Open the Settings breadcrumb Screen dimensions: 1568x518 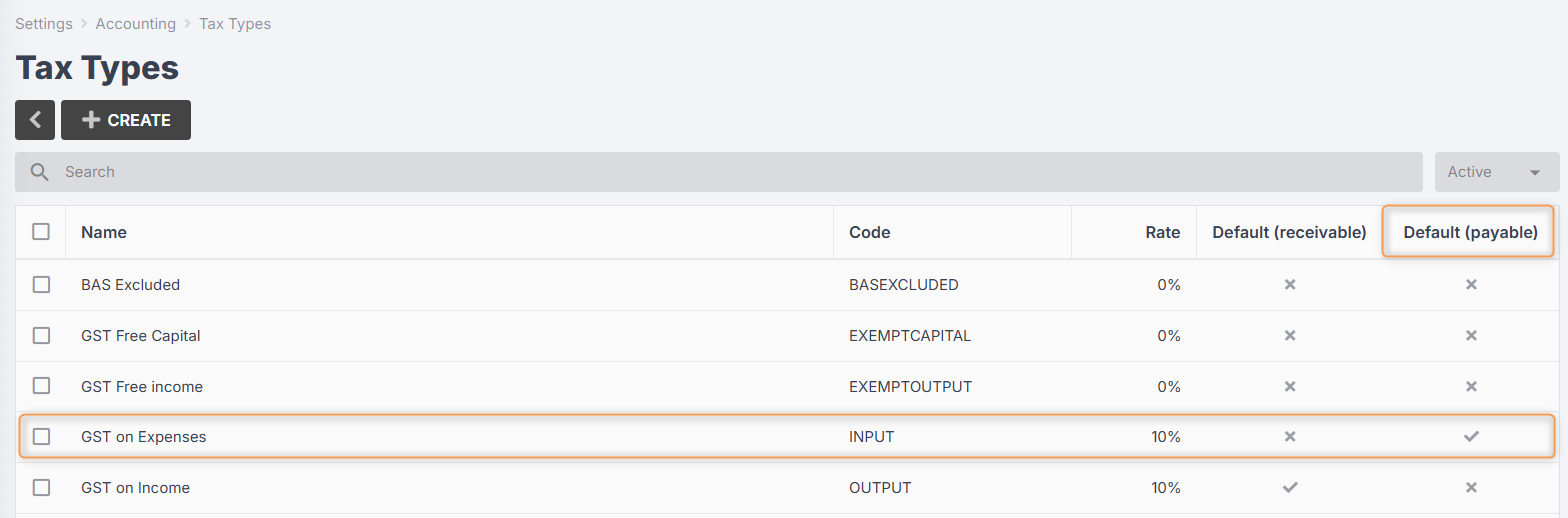43,23
